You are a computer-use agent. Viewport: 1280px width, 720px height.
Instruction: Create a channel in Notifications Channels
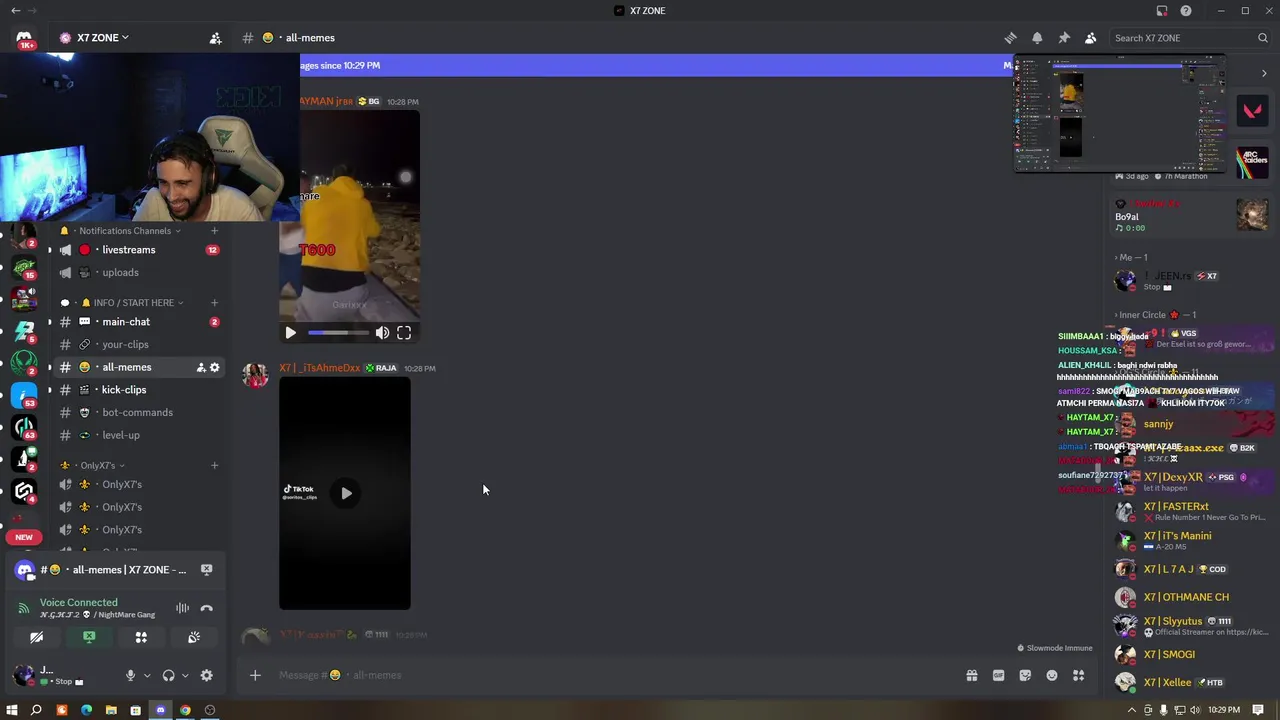point(214,231)
